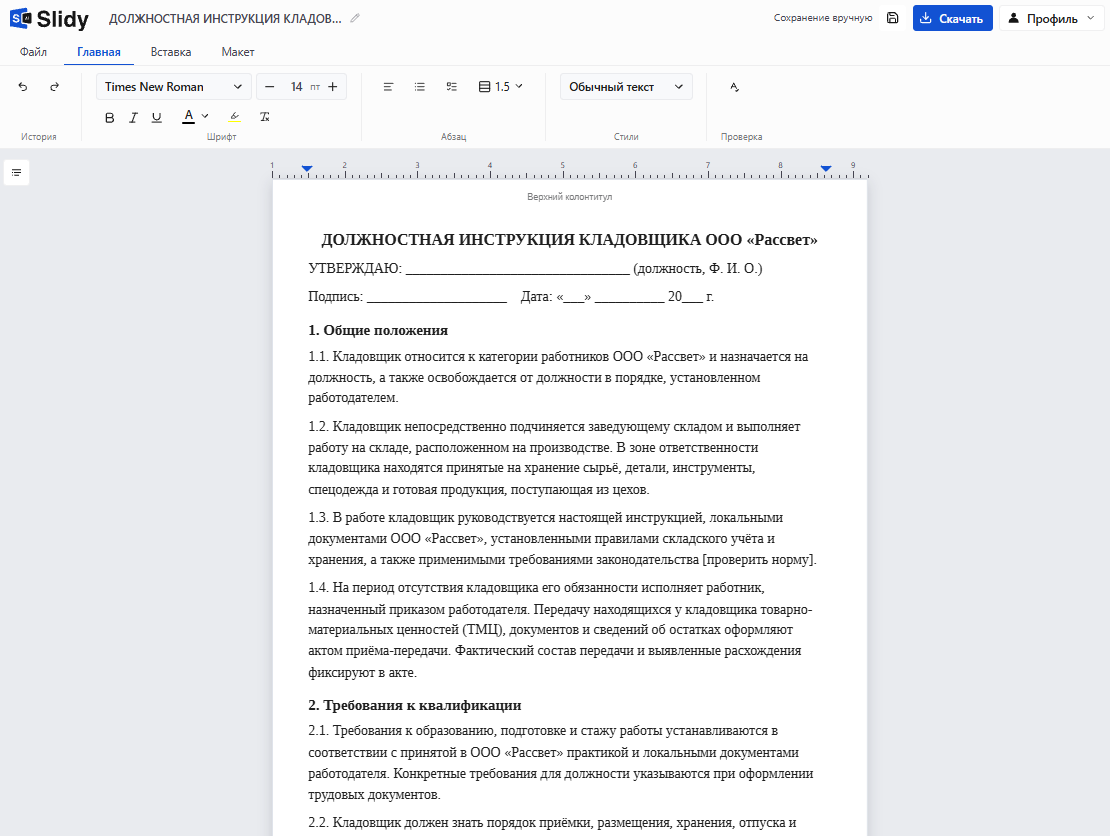Redo the last undone action
Viewport: 1110px width, 836px height.
coord(55,86)
